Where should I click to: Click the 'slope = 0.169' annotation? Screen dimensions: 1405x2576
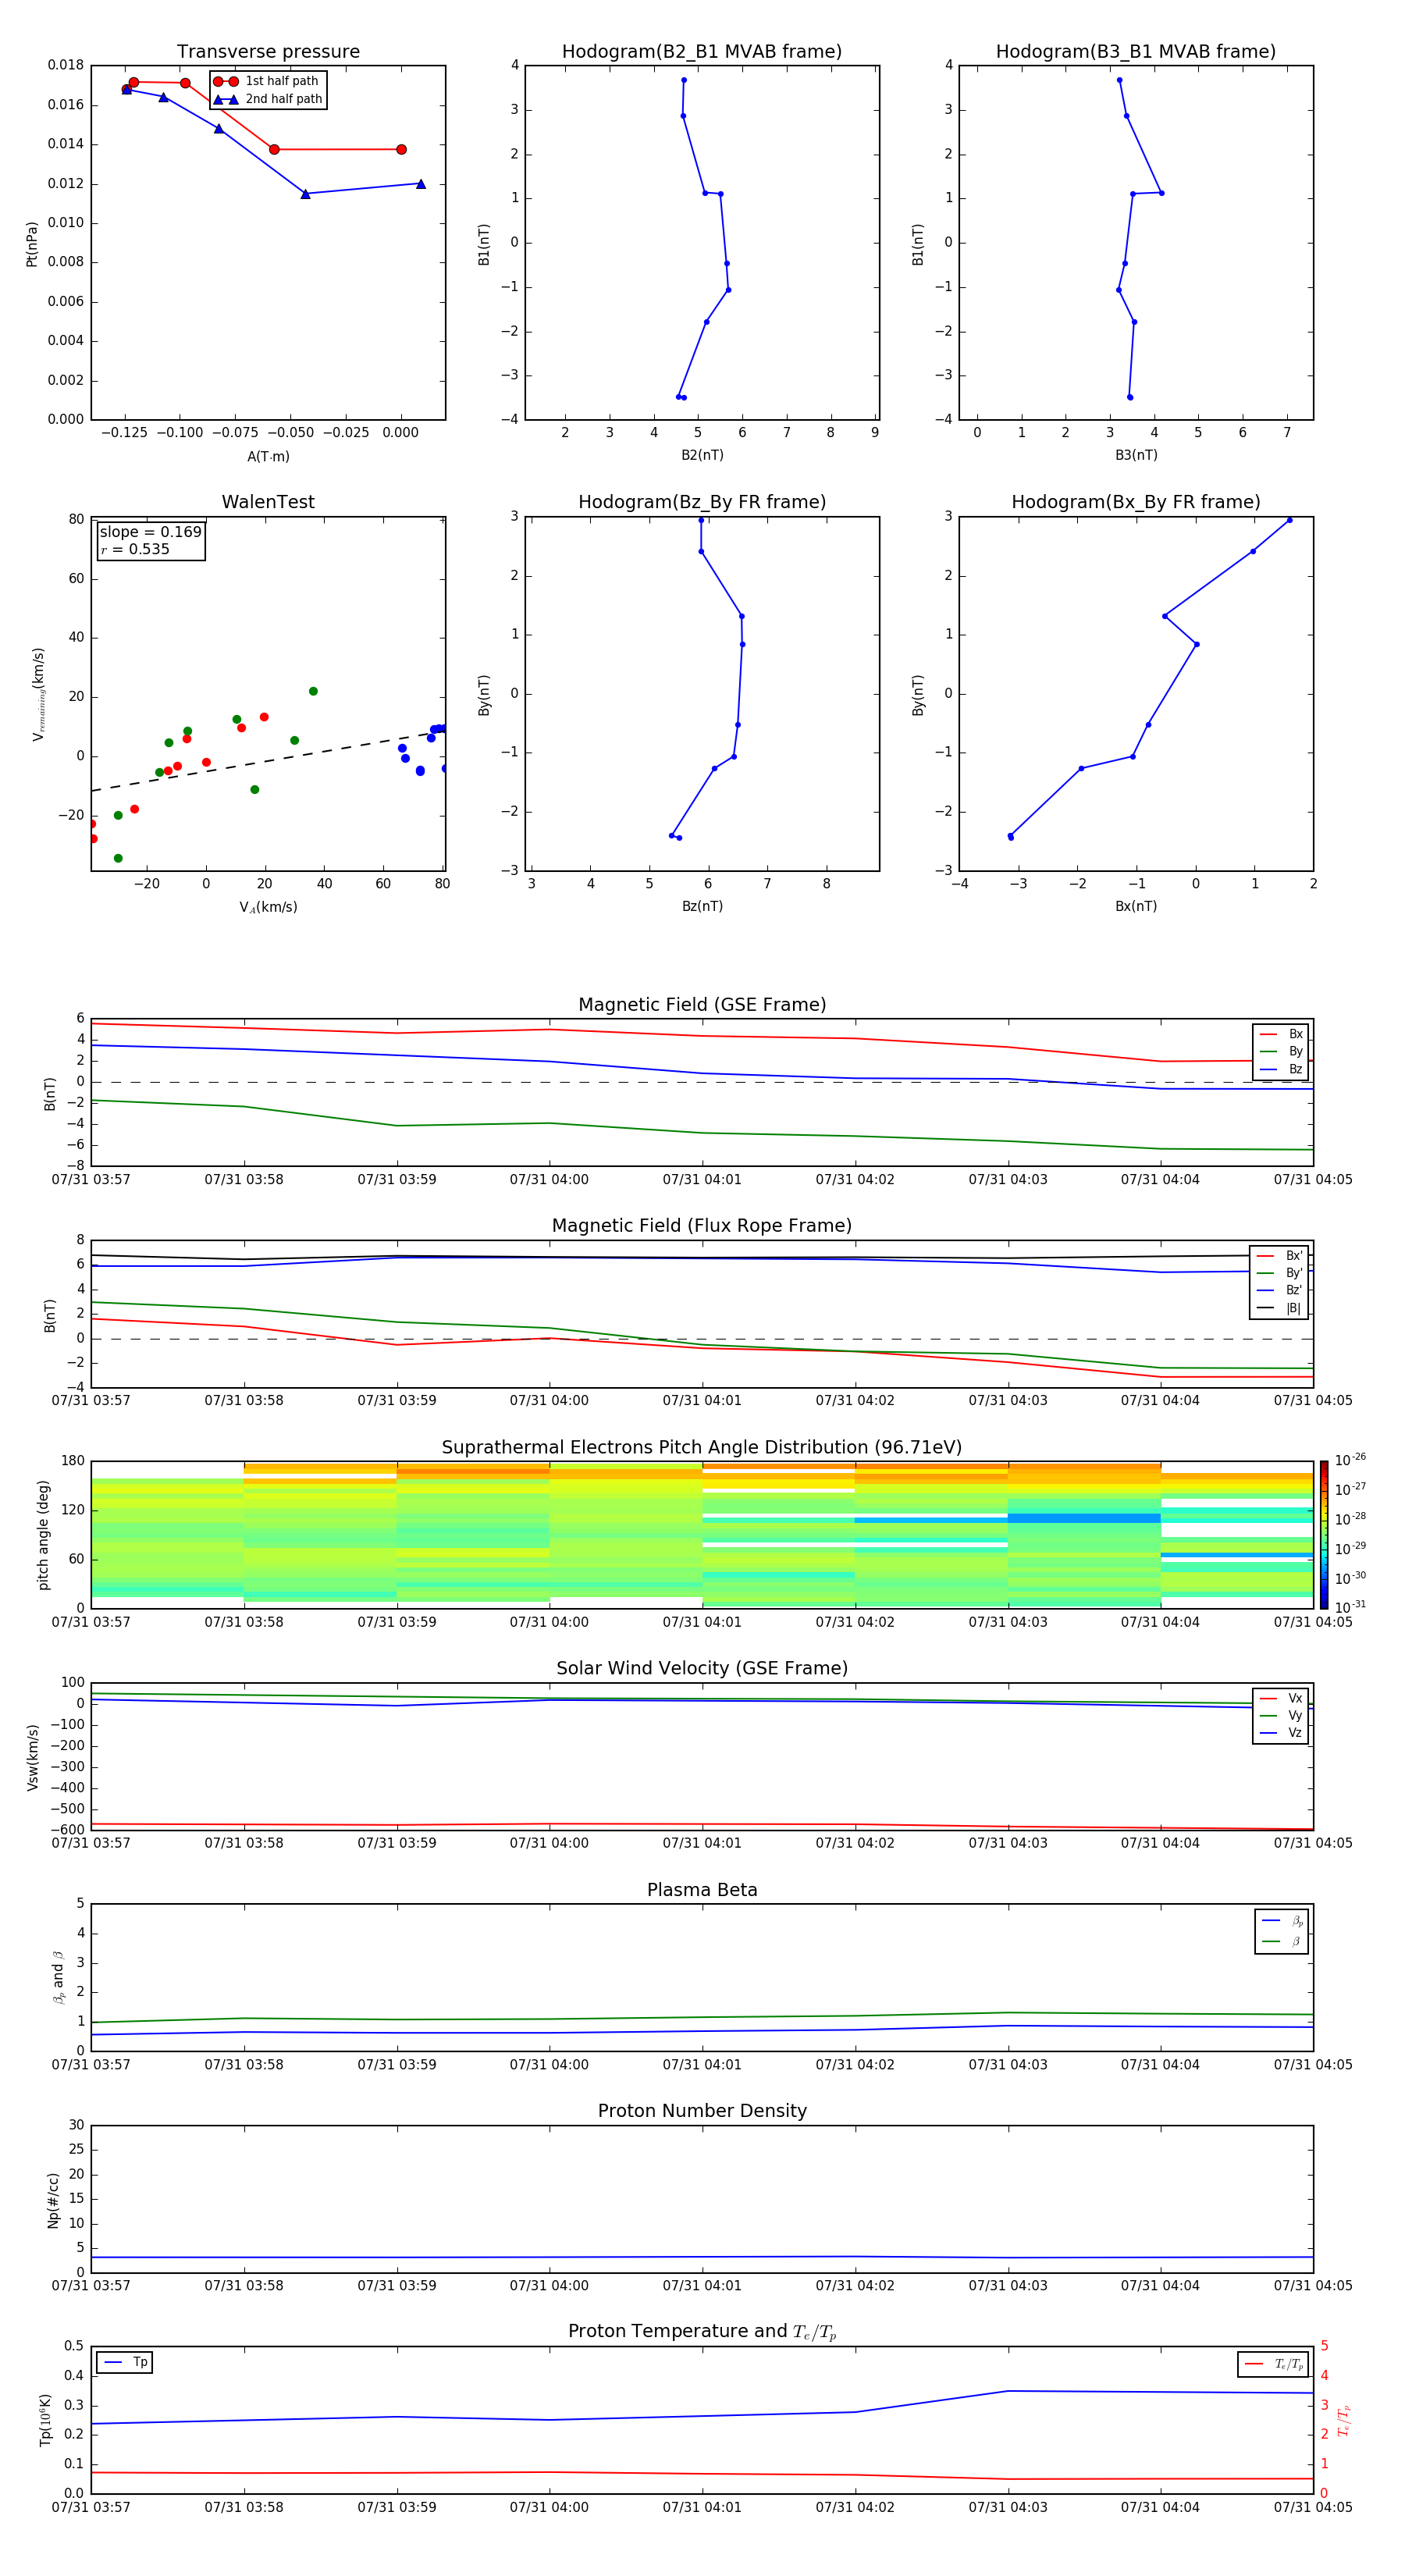tap(150, 532)
